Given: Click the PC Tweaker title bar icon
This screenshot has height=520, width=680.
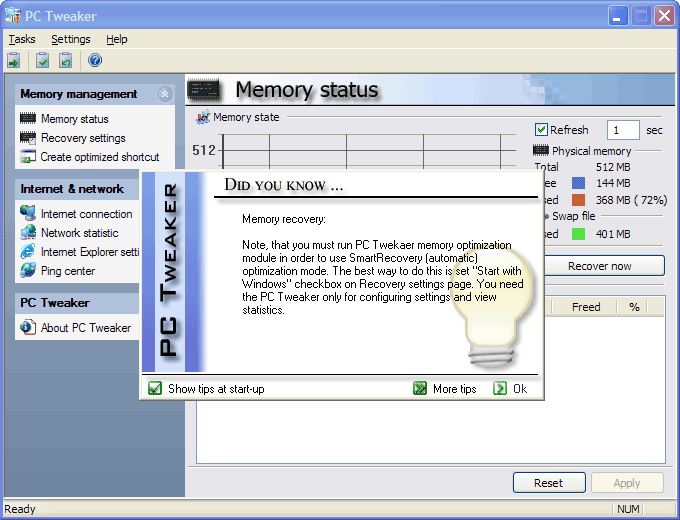Looking at the screenshot, I should (x=13, y=15).
